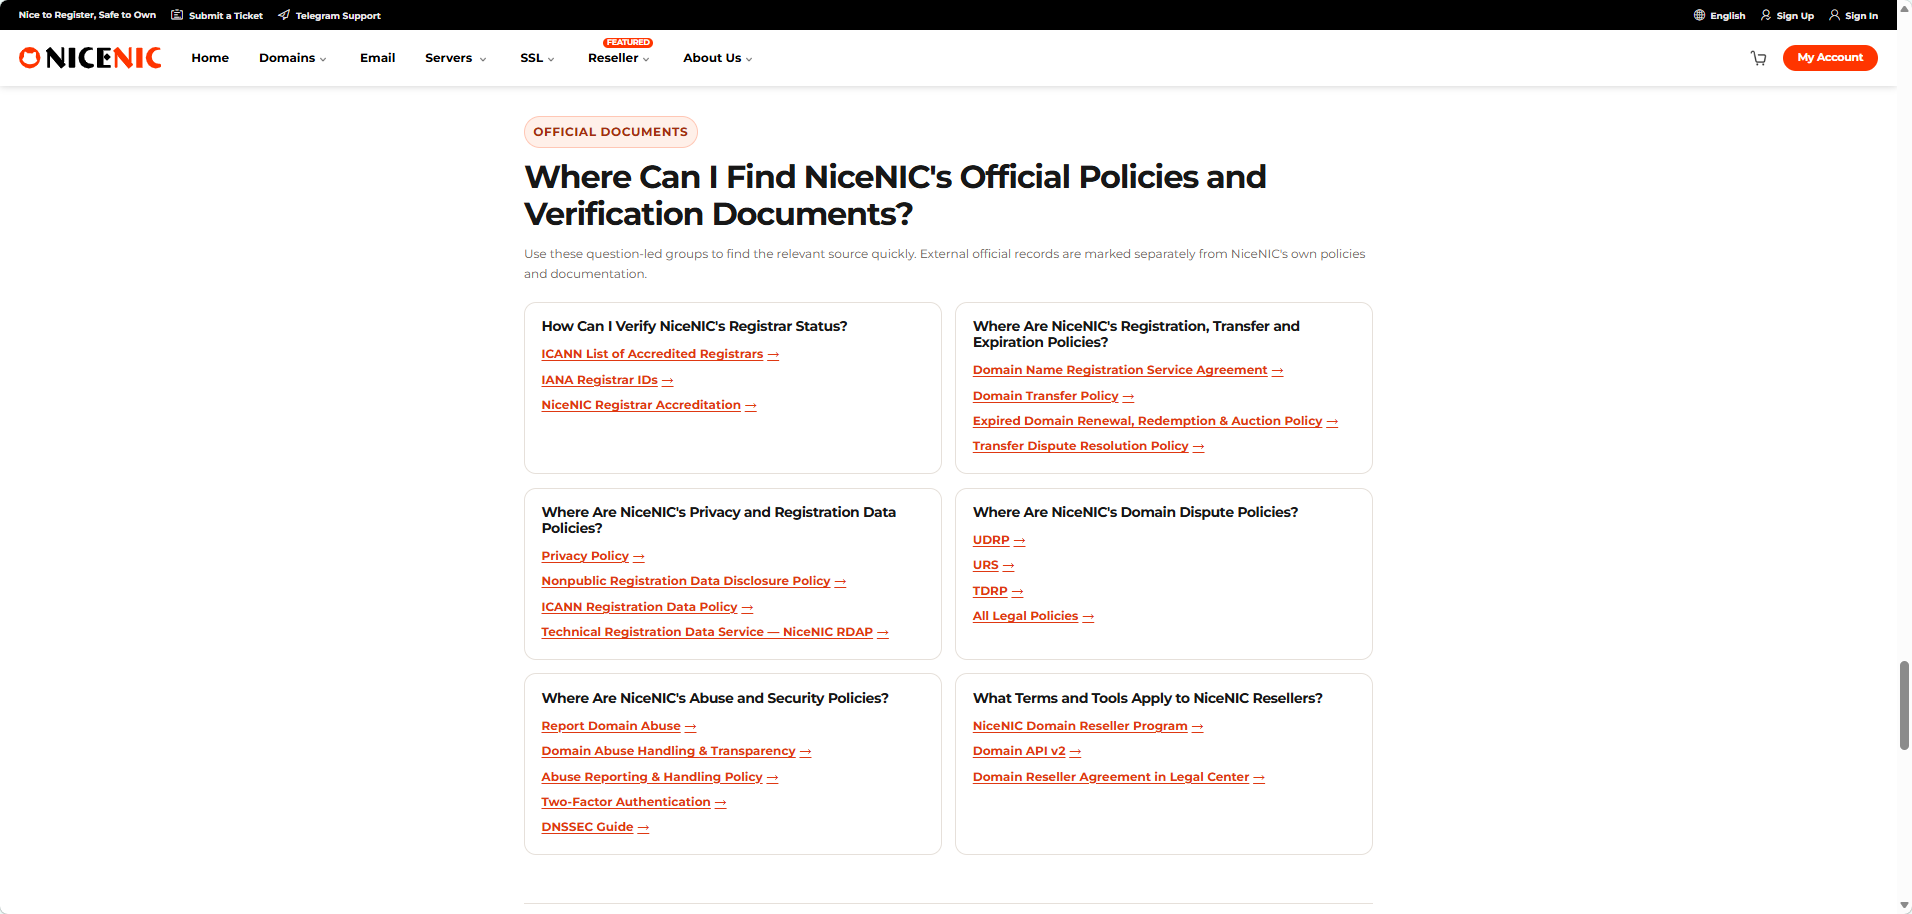Open the URS link
This screenshot has width=1912, height=914.
click(x=993, y=565)
